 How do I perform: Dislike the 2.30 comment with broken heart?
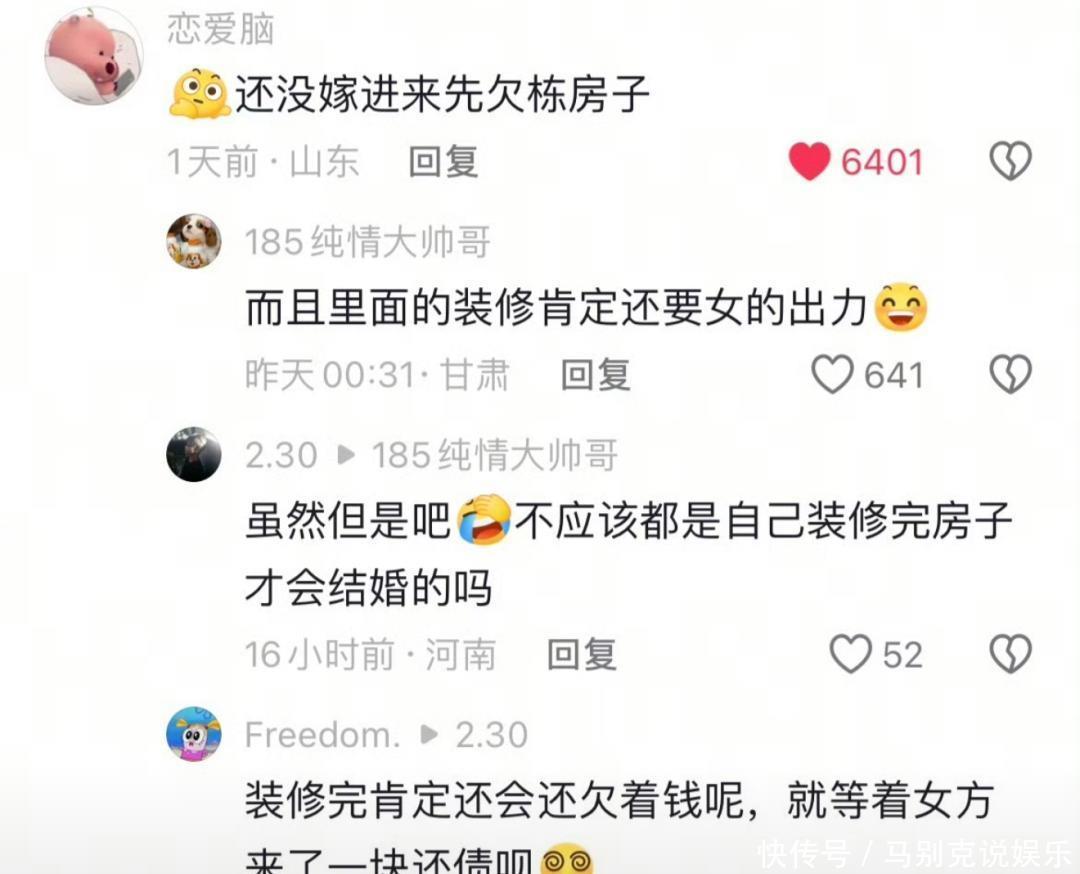(1010, 654)
